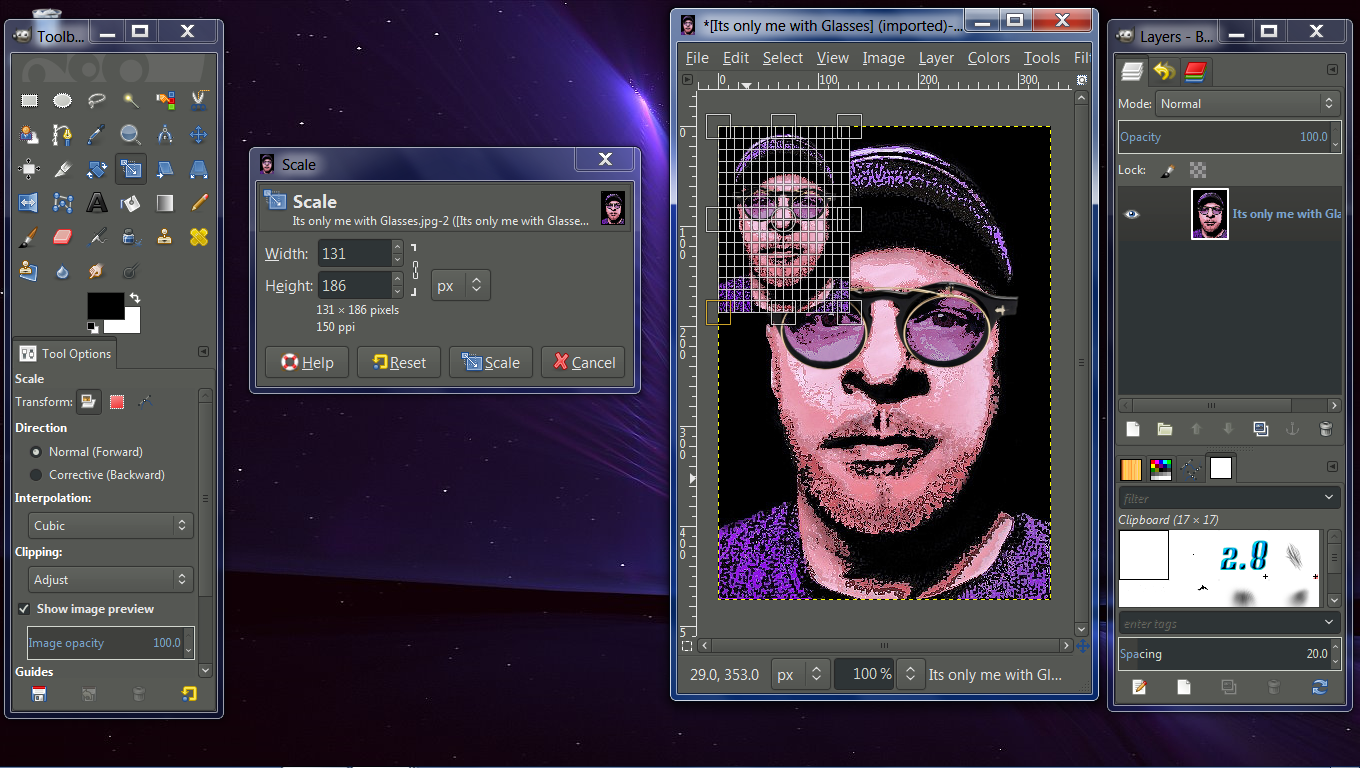Image resolution: width=1360 pixels, height=768 pixels.
Task: Adjust the brush Spacing slider
Action: coord(1229,654)
